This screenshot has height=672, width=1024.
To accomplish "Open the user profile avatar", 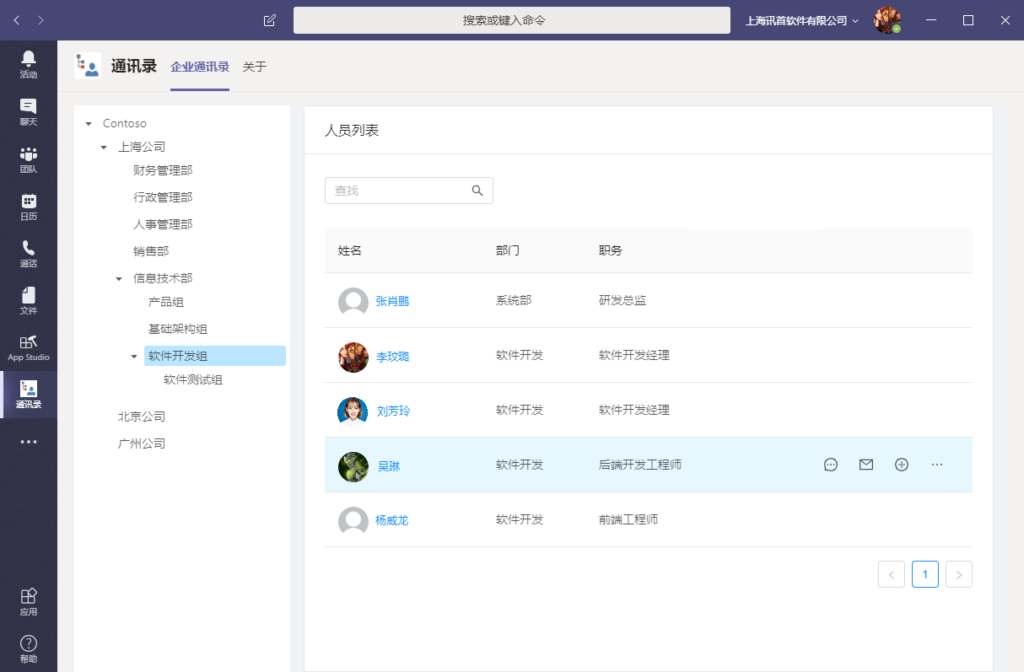I will point(888,20).
